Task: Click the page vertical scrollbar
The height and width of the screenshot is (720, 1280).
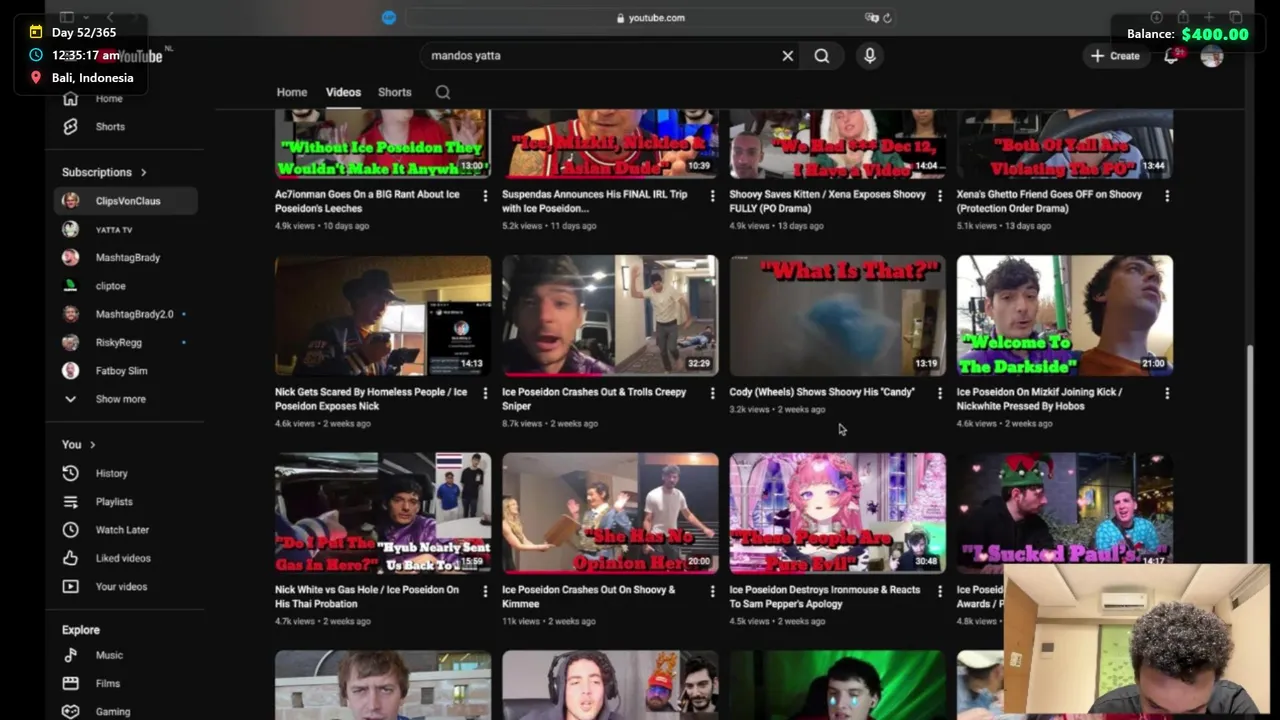Action: pyautogui.click(x=1251, y=455)
